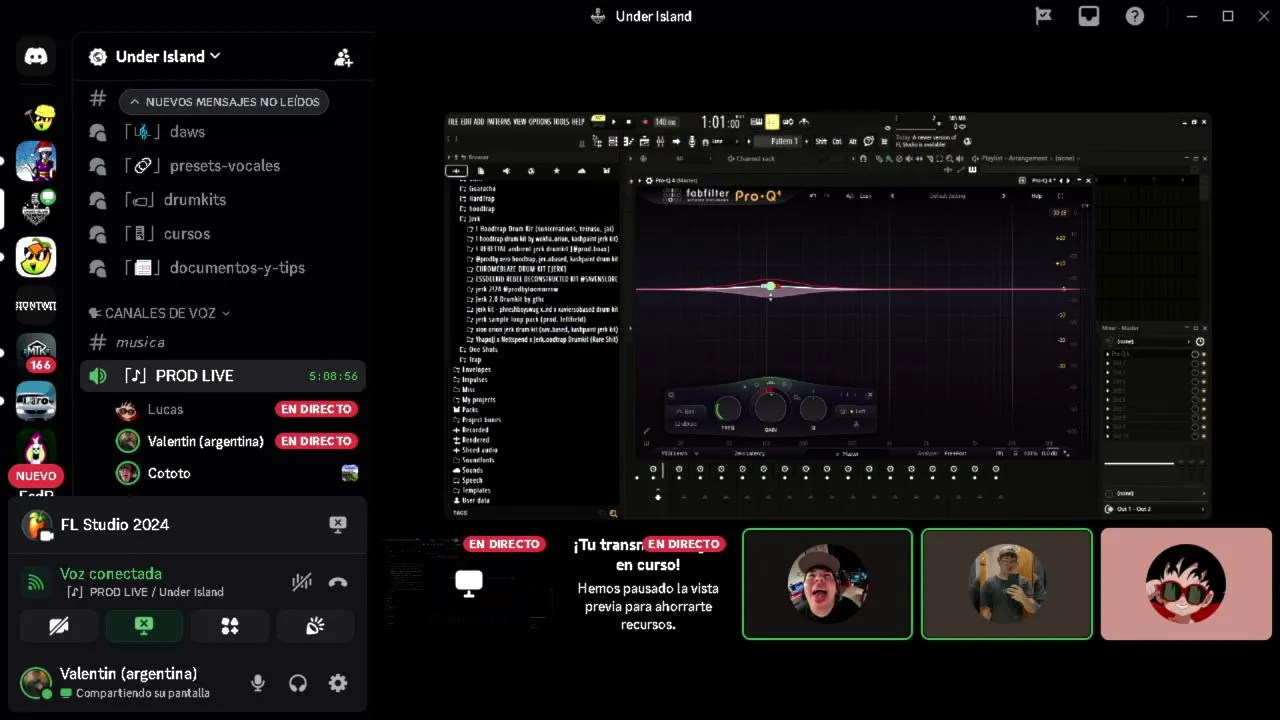Collapse the CANALES DE VOZ category
Screen dimensions: 1280x720
pos(160,313)
